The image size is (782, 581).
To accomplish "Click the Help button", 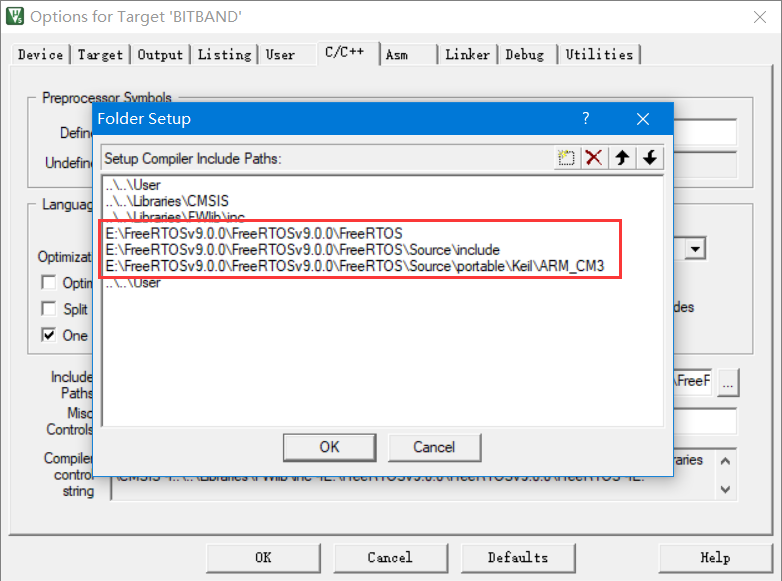I will click(x=715, y=558).
